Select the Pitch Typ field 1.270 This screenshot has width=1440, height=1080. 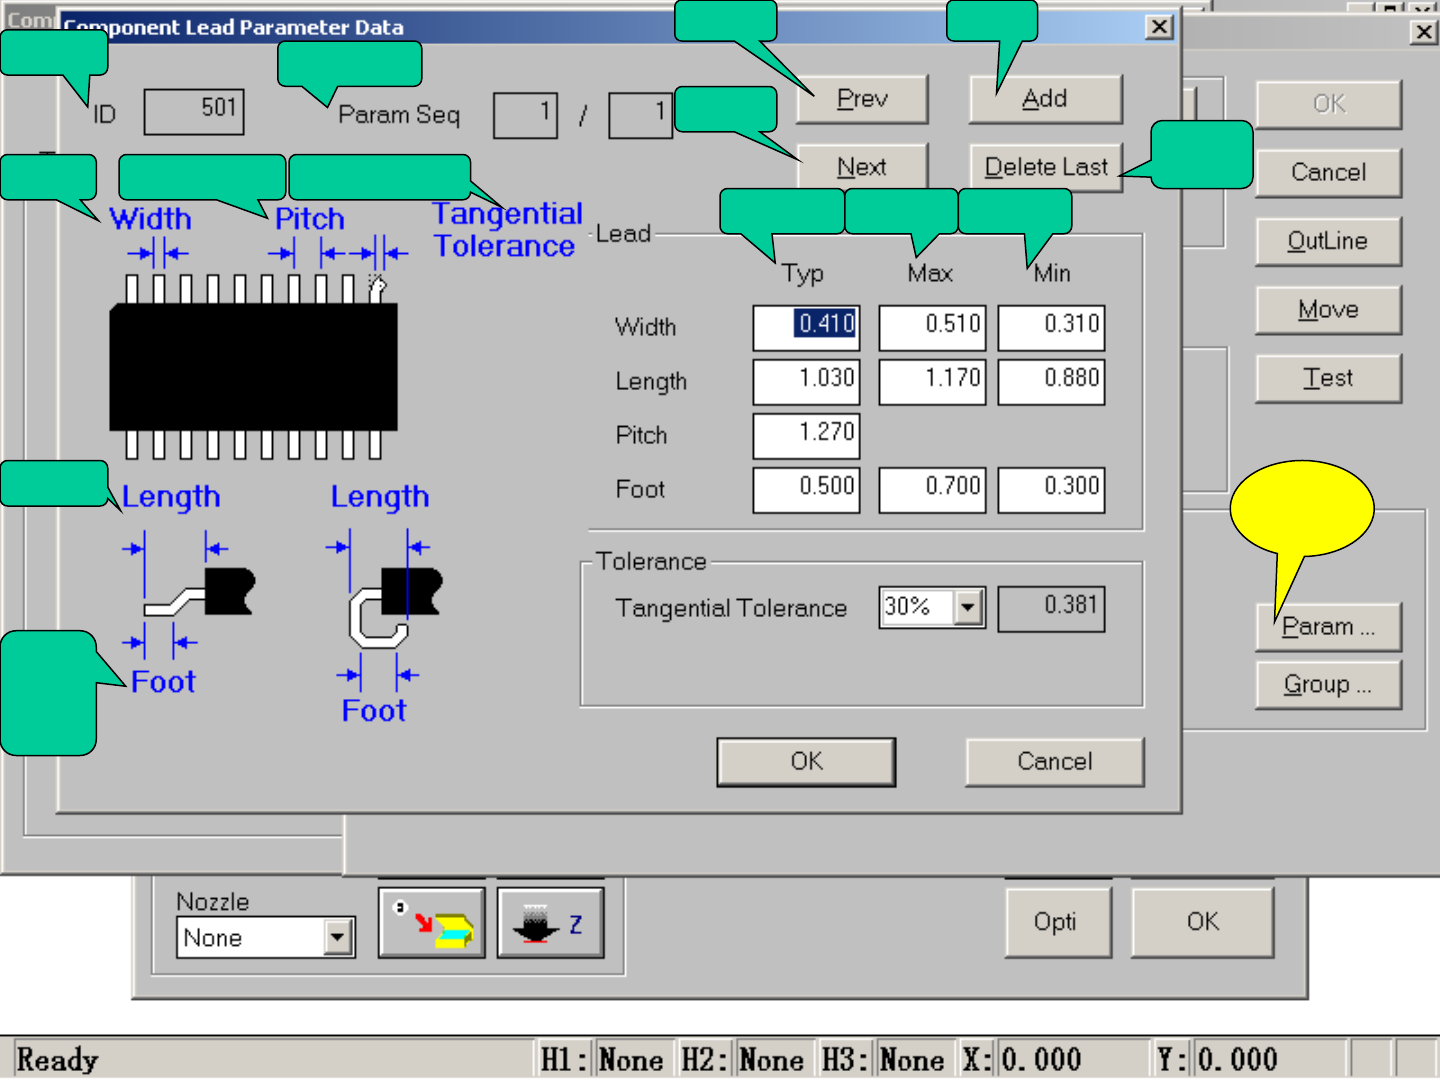tap(806, 435)
